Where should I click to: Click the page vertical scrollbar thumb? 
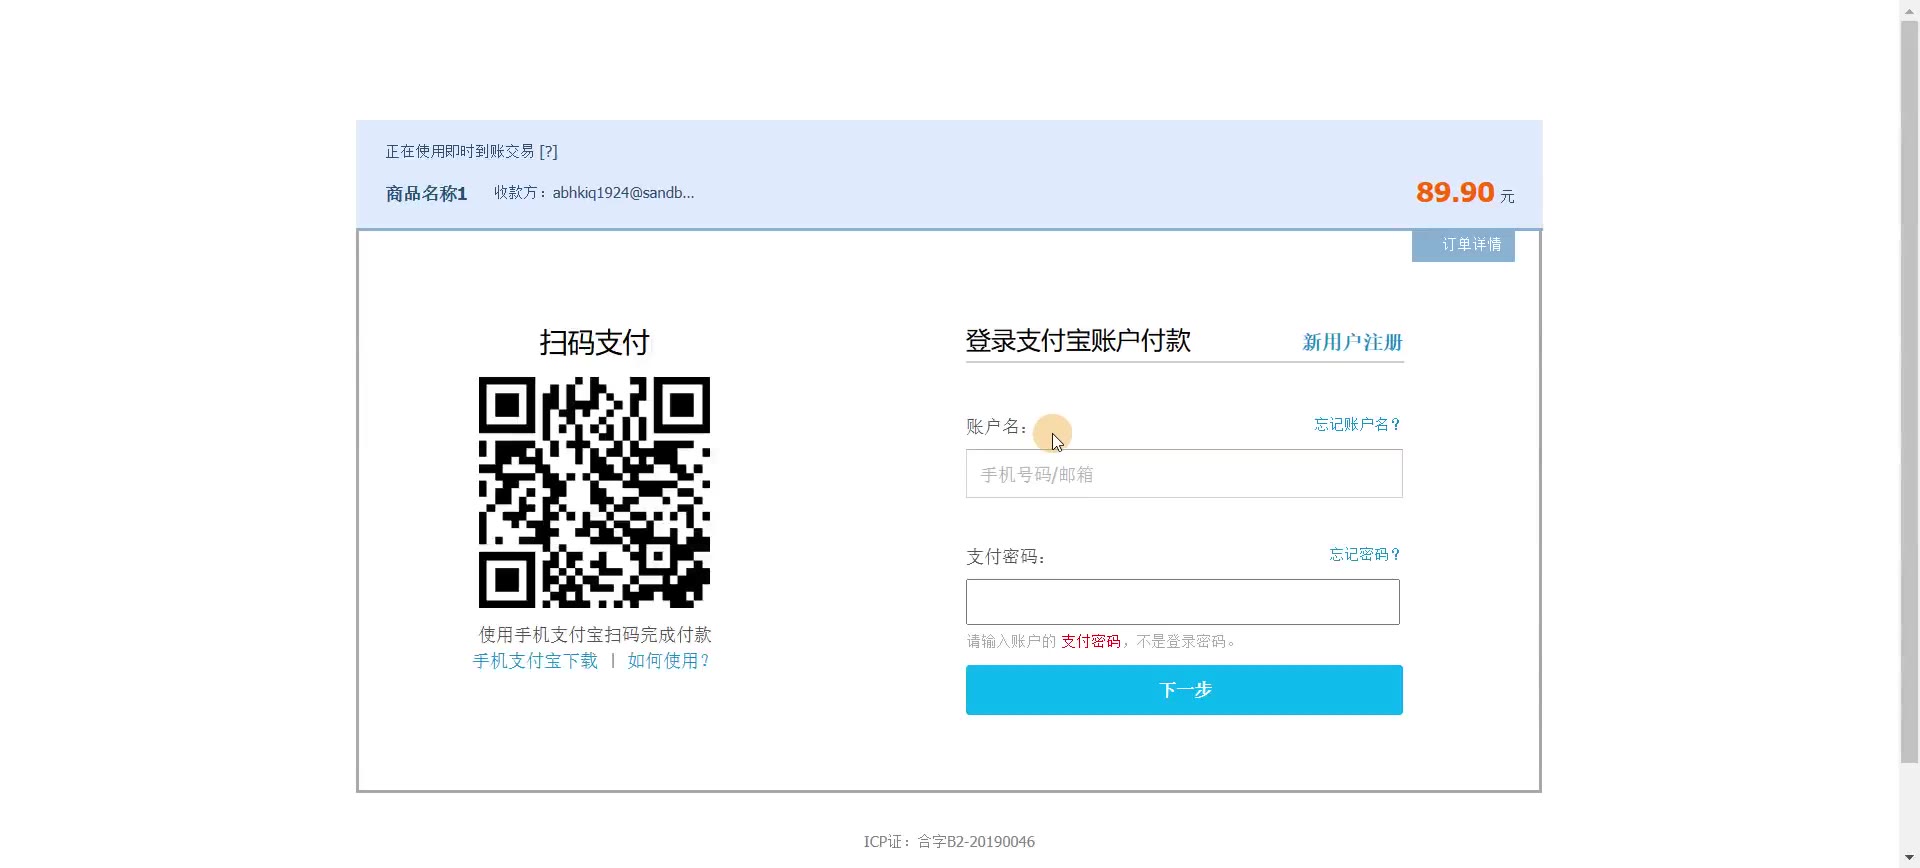click(x=1909, y=390)
